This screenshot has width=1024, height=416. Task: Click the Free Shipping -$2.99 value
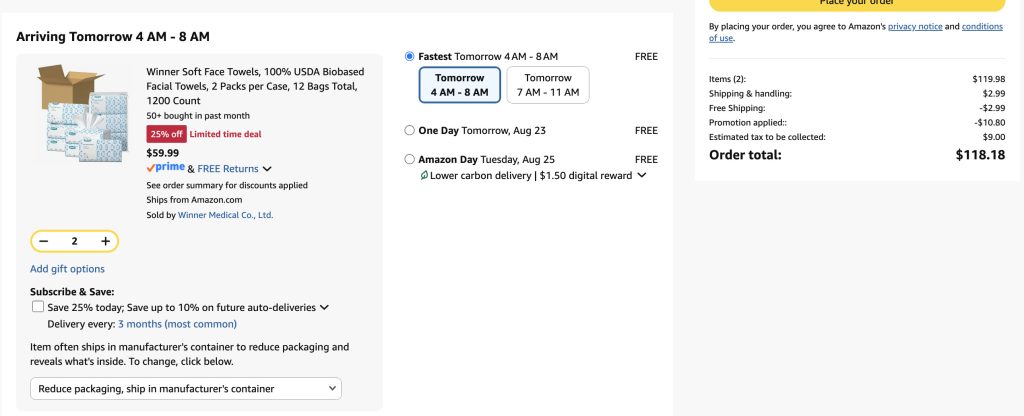point(992,108)
